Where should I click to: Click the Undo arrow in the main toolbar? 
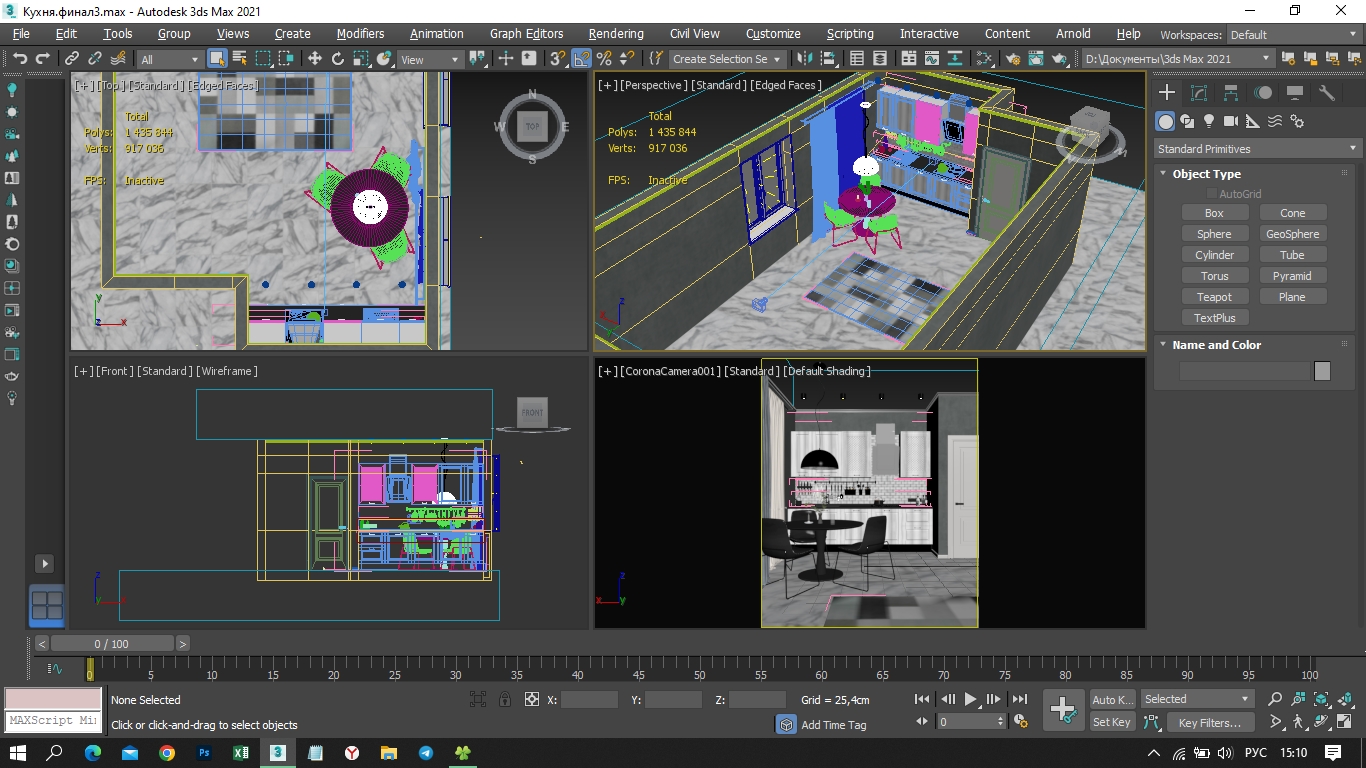coord(19,59)
